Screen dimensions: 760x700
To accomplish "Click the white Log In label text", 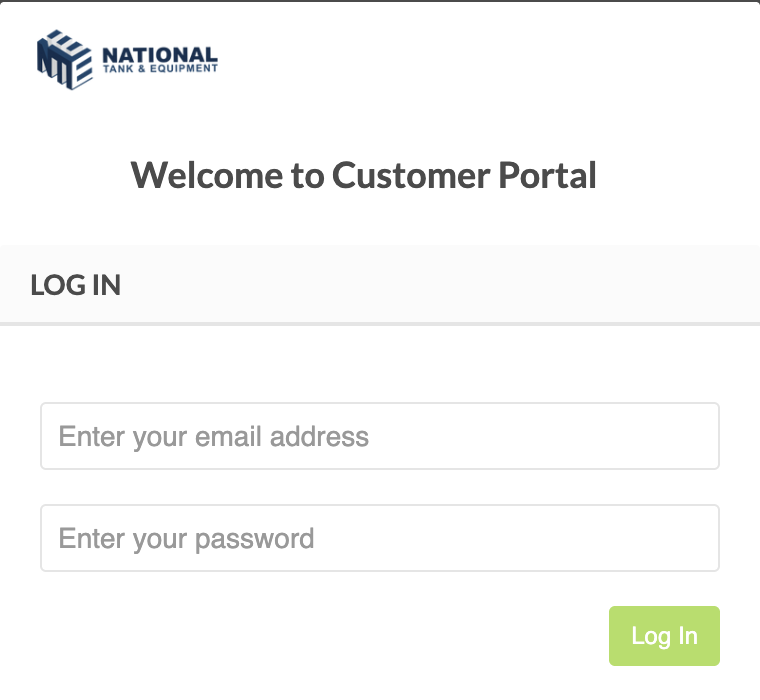I will point(665,636).
